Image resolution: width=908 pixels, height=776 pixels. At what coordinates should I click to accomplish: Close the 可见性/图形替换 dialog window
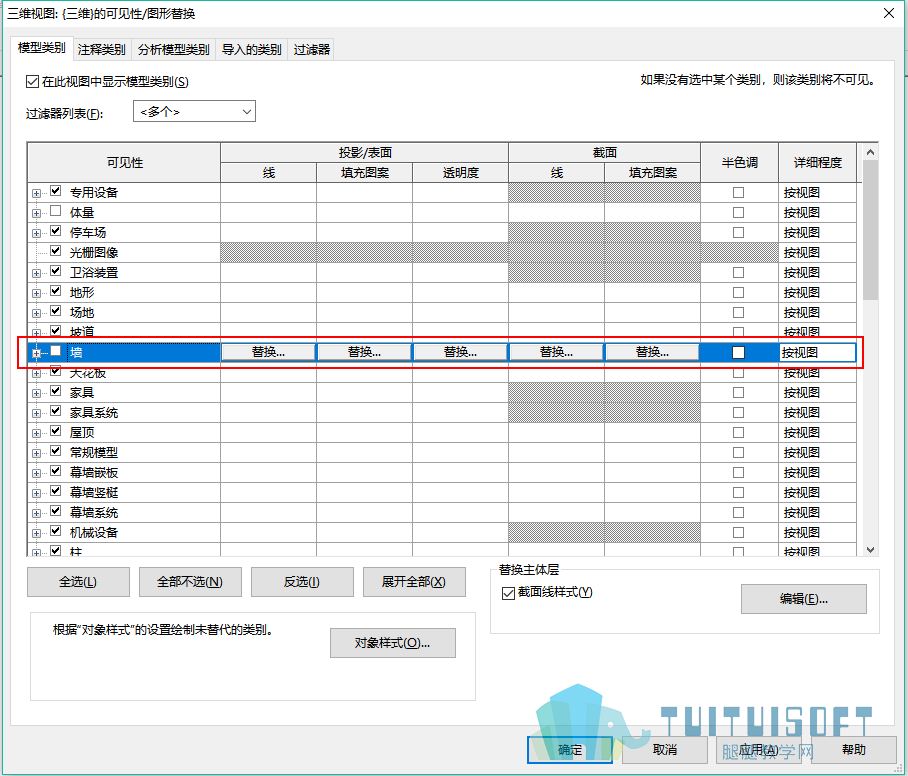pyautogui.click(x=889, y=13)
